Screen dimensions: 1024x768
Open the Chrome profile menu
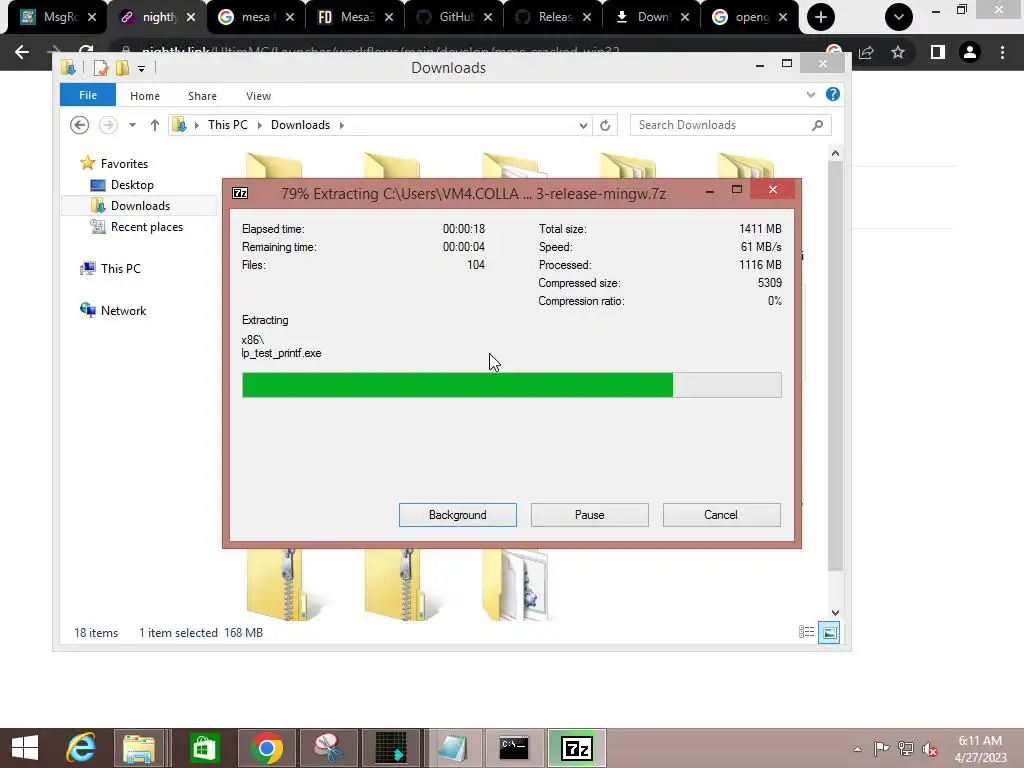tap(970, 52)
